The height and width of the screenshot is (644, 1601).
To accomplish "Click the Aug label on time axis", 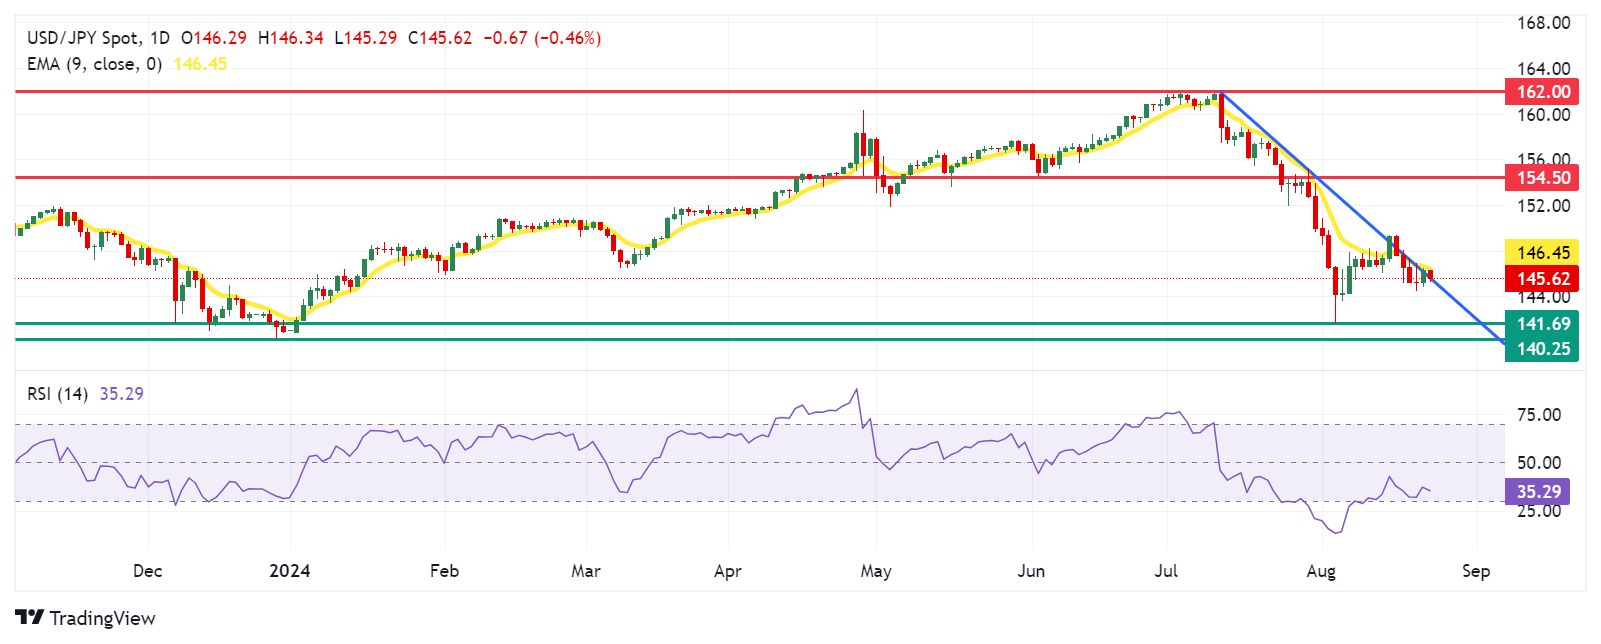I will click(x=1321, y=571).
